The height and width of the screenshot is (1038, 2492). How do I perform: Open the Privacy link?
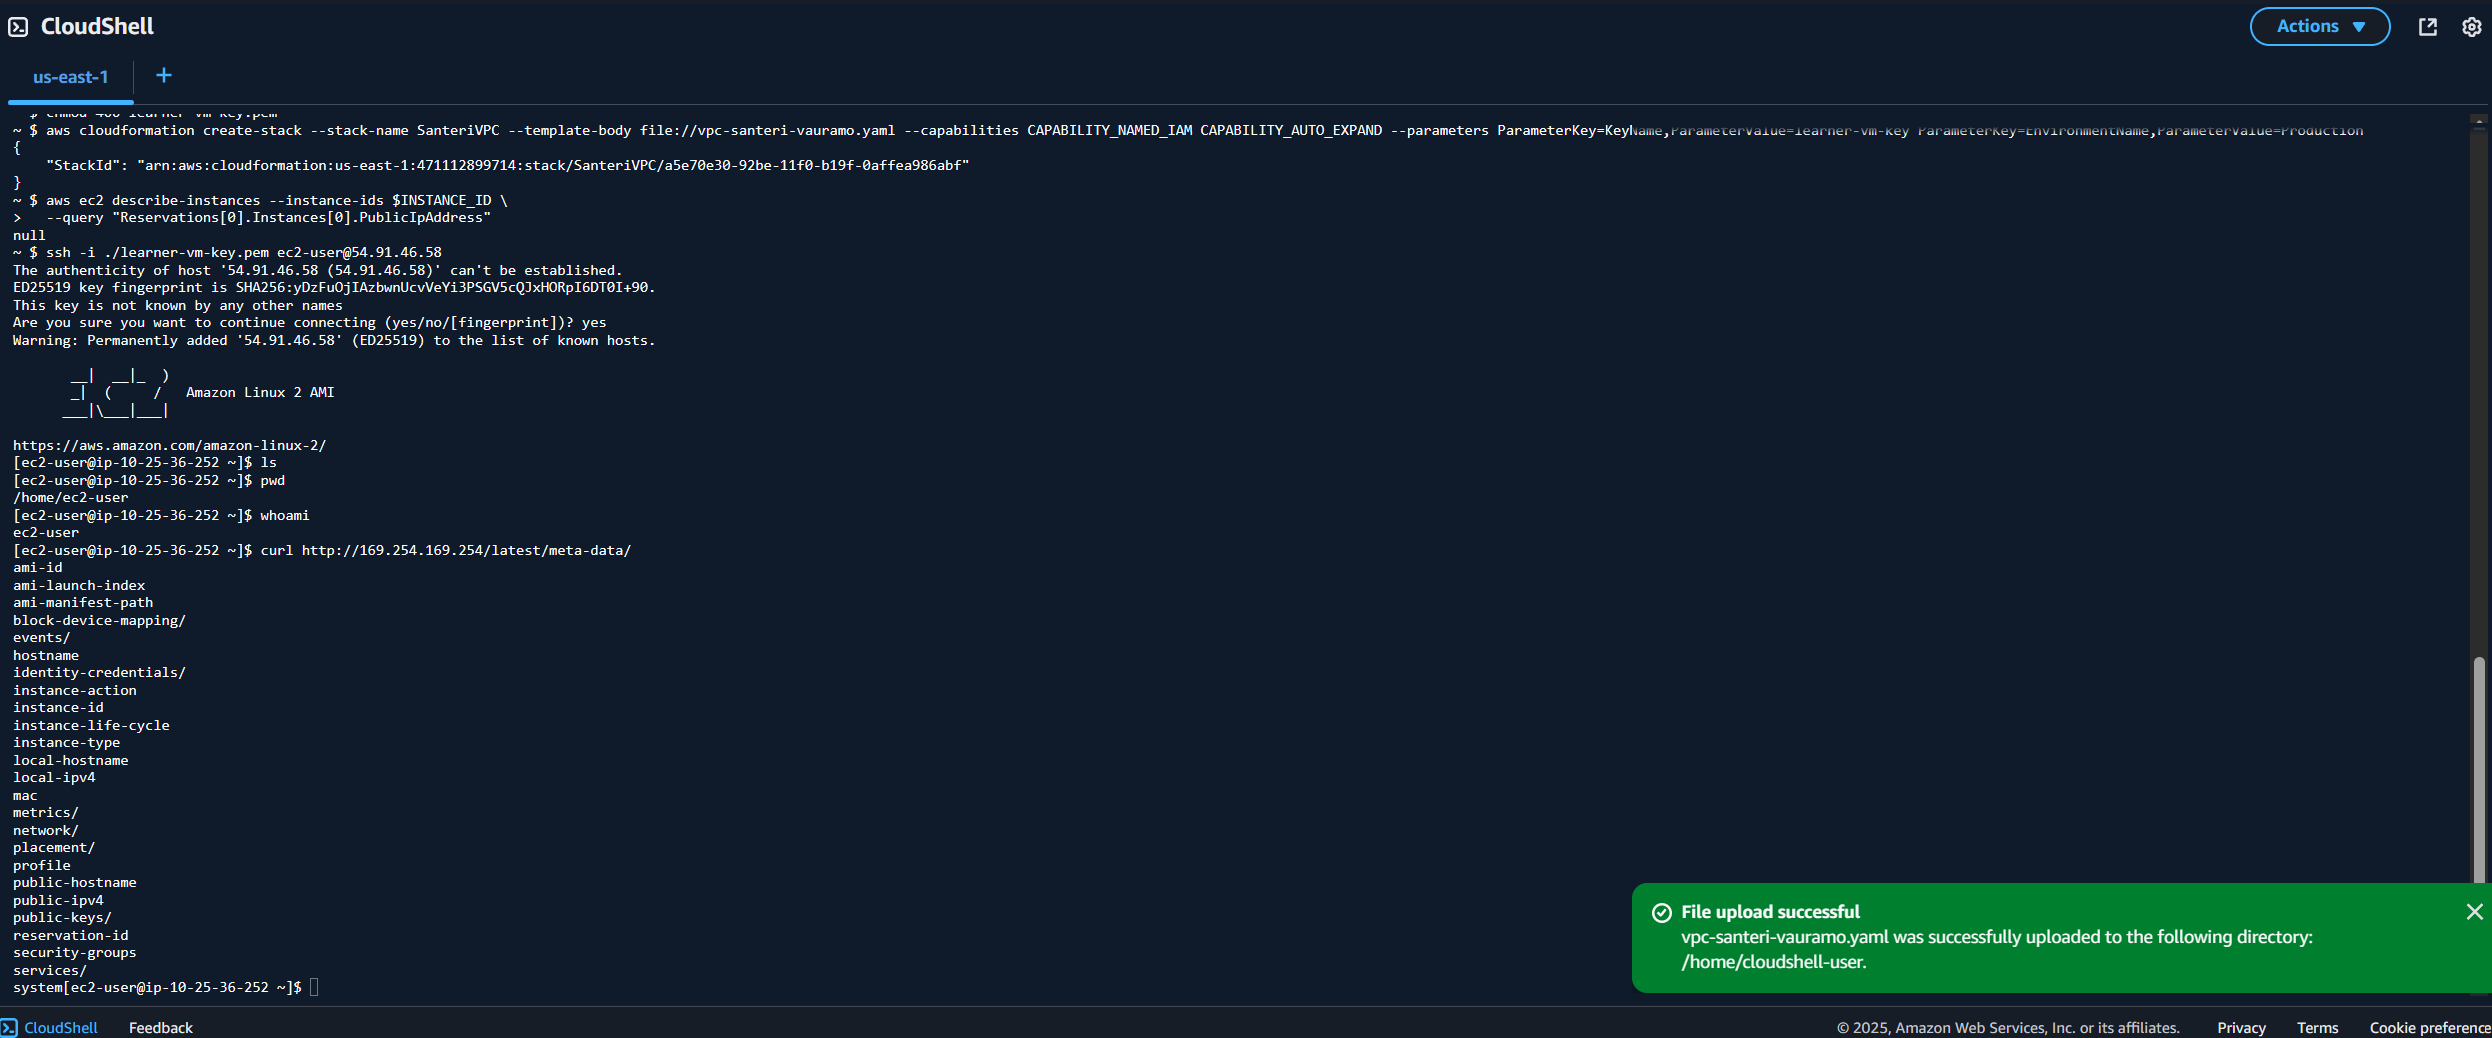pyautogui.click(x=2241, y=1028)
